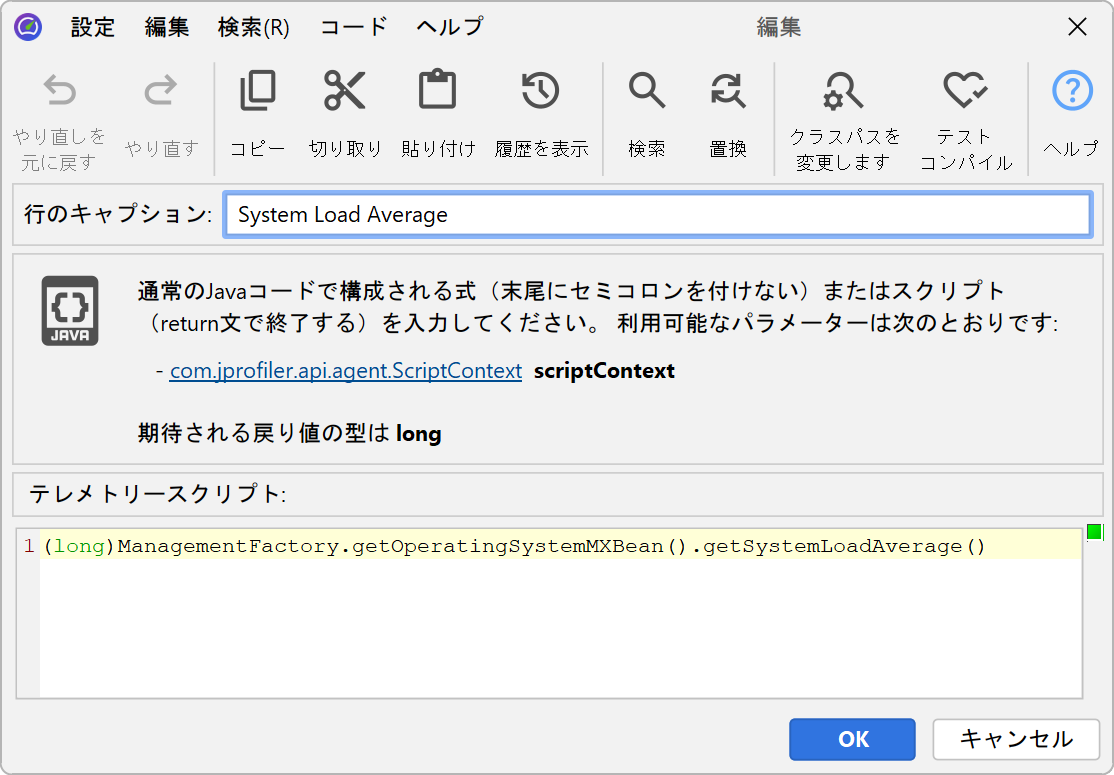1114x775 pixels.
Task: Click into the 行のキャプション text field
Action: 657,215
